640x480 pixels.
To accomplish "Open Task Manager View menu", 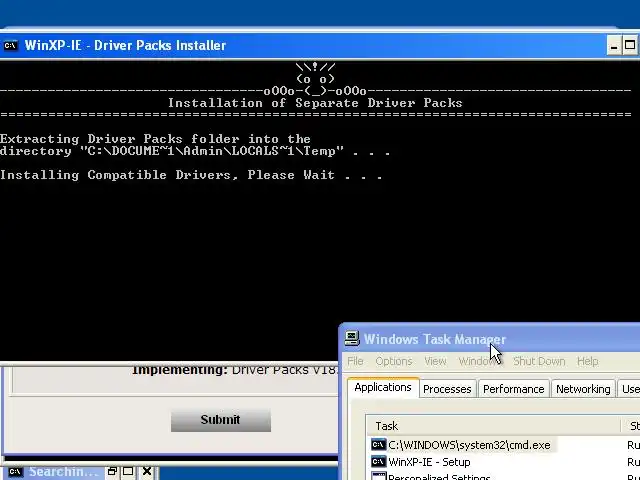I will point(435,361).
